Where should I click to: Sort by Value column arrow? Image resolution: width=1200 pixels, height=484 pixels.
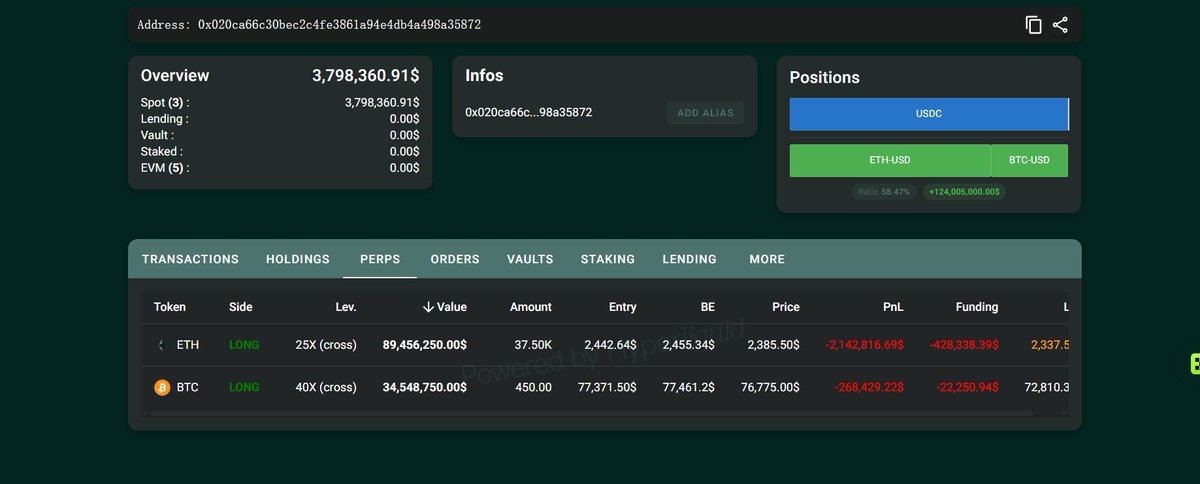click(428, 307)
